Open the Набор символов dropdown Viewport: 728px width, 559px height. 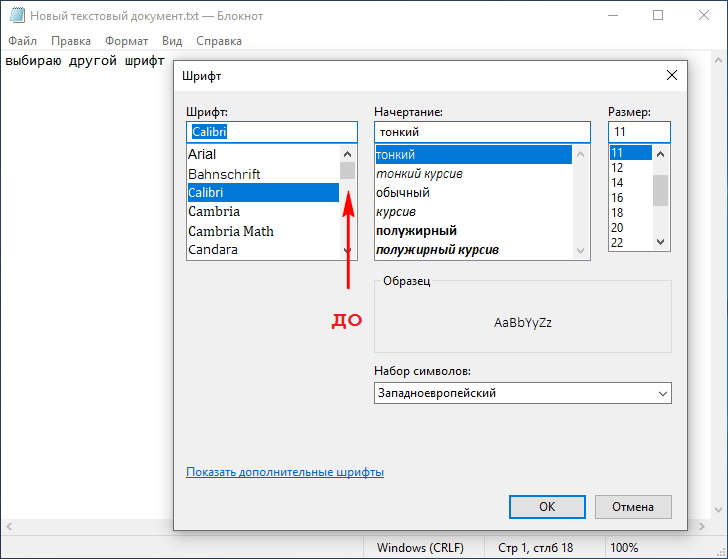pyautogui.click(x=523, y=393)
